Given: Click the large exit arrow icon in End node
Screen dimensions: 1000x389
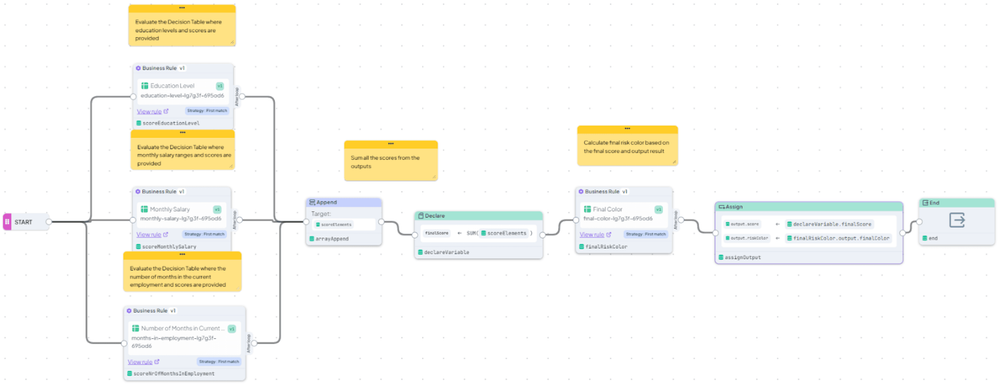Looking at the screenshot, I should point(957,220).
